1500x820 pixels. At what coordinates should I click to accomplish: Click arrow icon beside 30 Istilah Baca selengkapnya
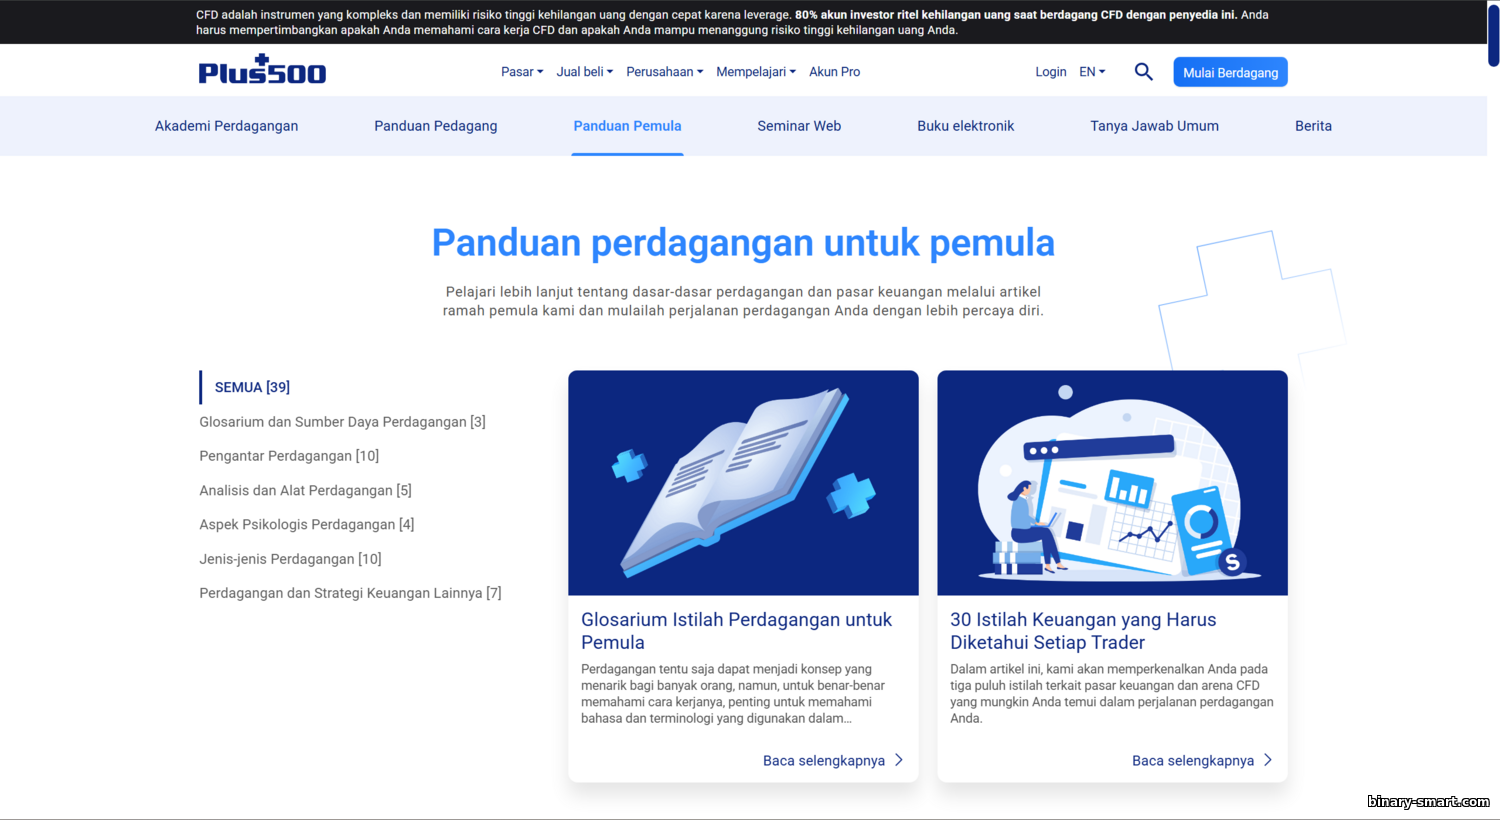[1268, 760]
